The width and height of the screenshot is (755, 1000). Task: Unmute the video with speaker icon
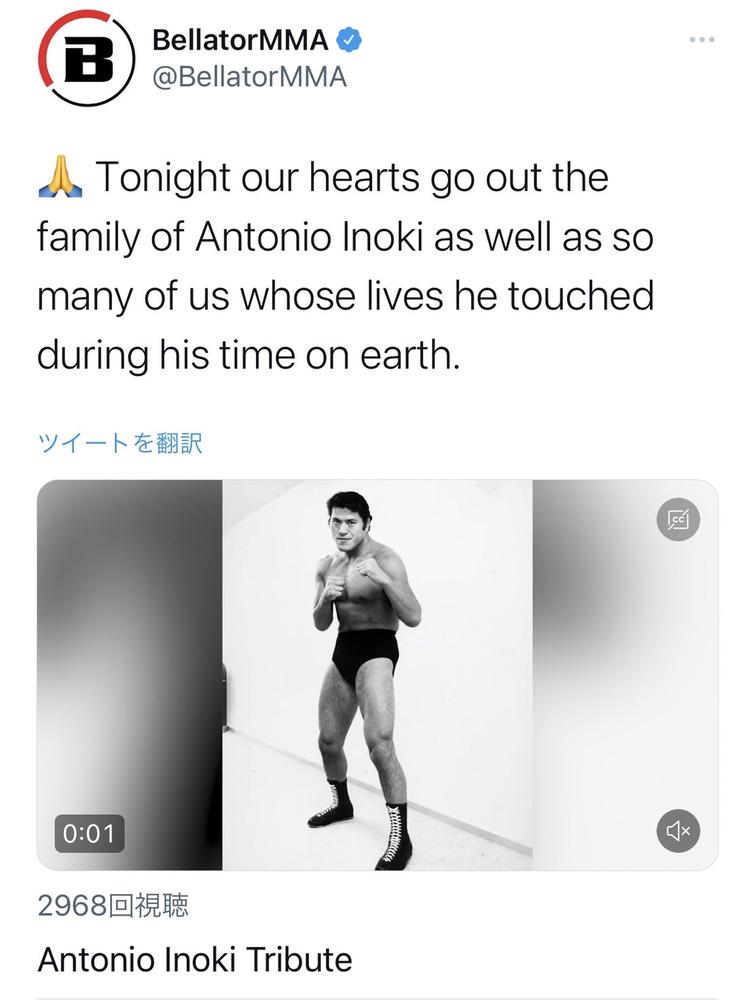[x=678, y=830]
